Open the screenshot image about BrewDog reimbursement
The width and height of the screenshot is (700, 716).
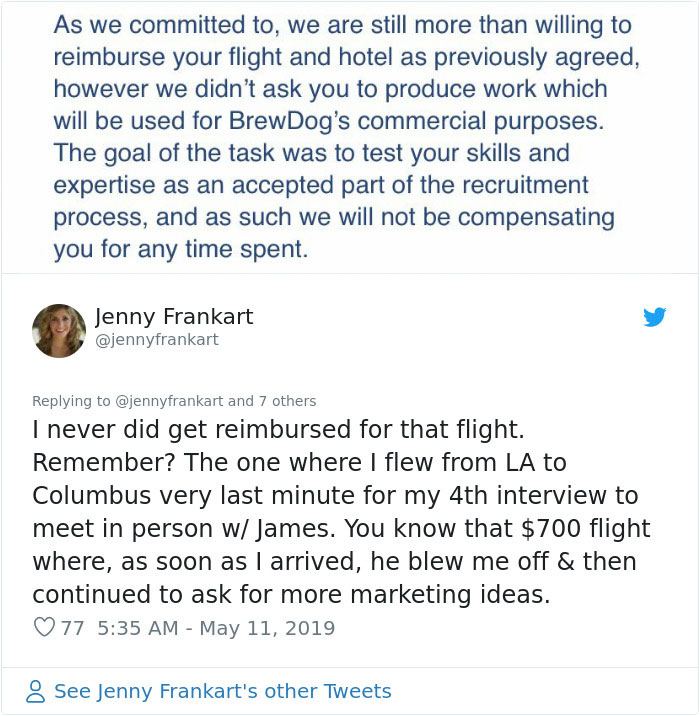349,135
